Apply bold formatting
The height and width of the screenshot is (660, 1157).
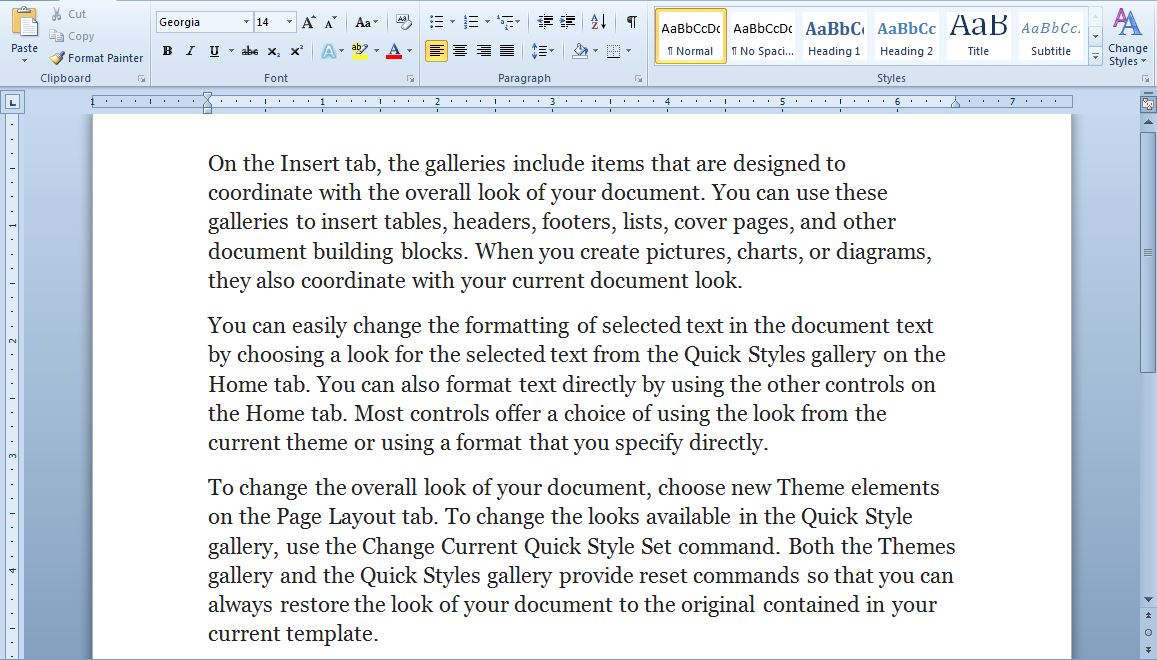point(167,49)
